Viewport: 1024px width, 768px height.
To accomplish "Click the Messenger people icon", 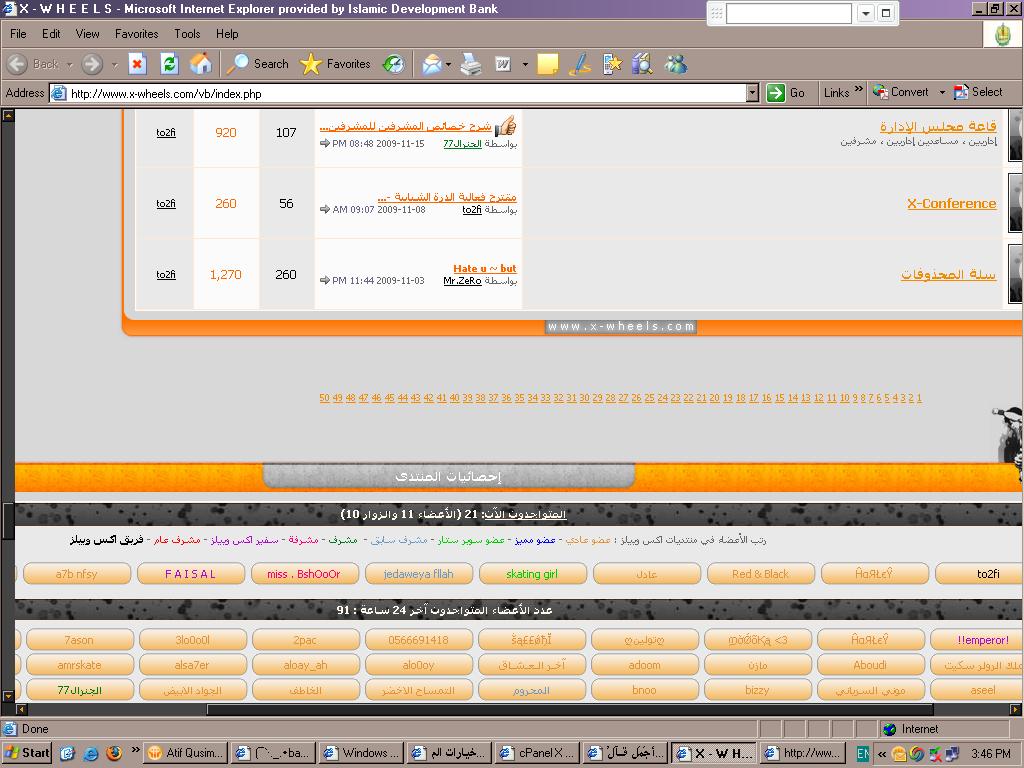I will click(676, 64).
